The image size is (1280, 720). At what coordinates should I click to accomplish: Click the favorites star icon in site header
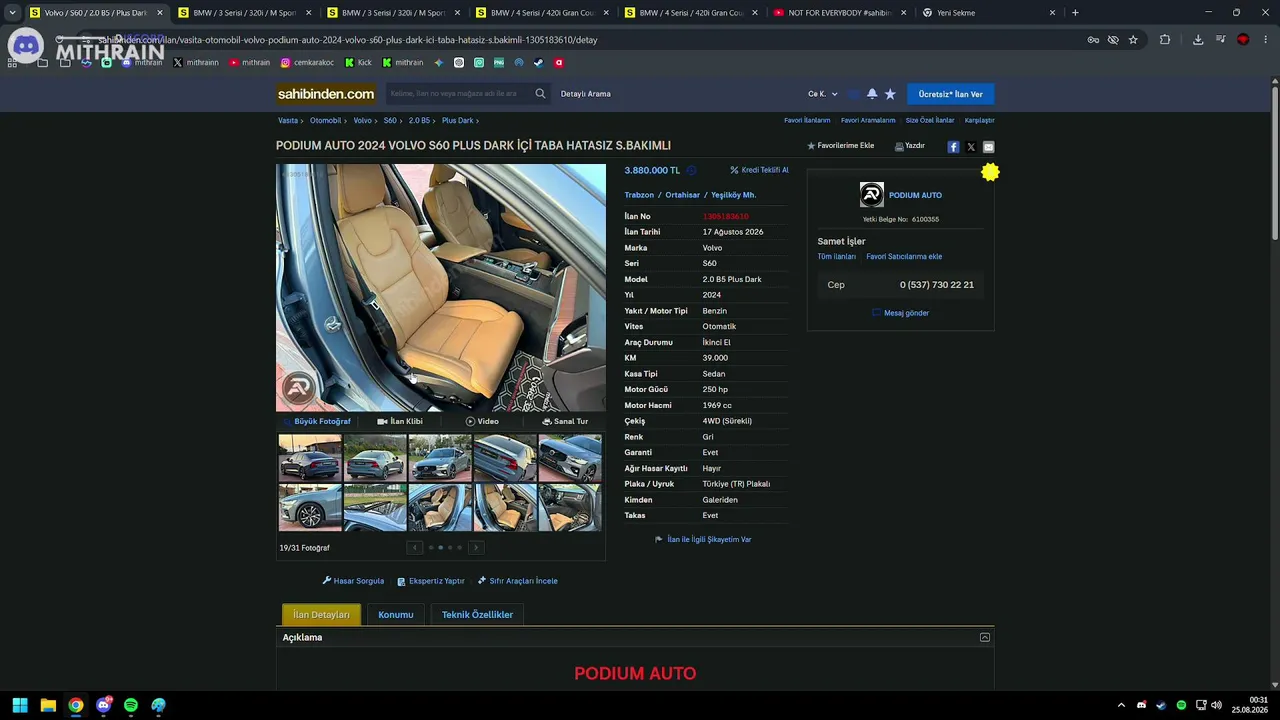(890, 94)
